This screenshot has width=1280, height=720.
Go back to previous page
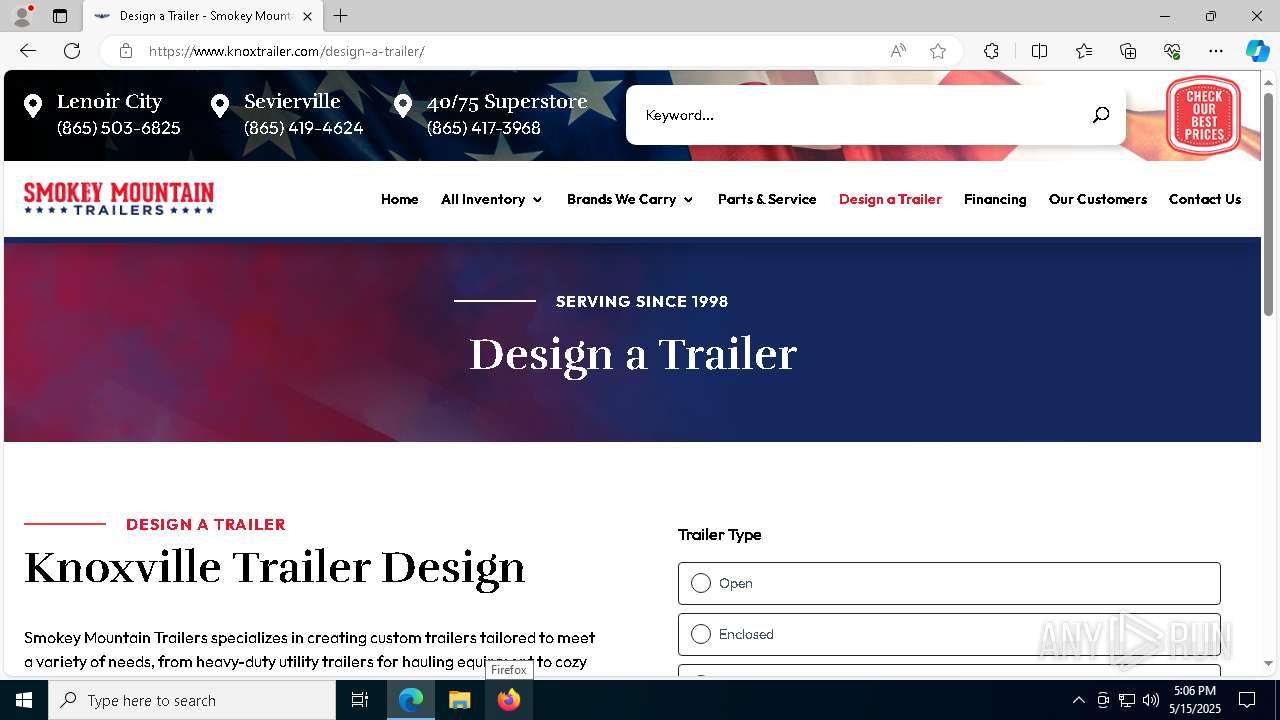(28, 51)
